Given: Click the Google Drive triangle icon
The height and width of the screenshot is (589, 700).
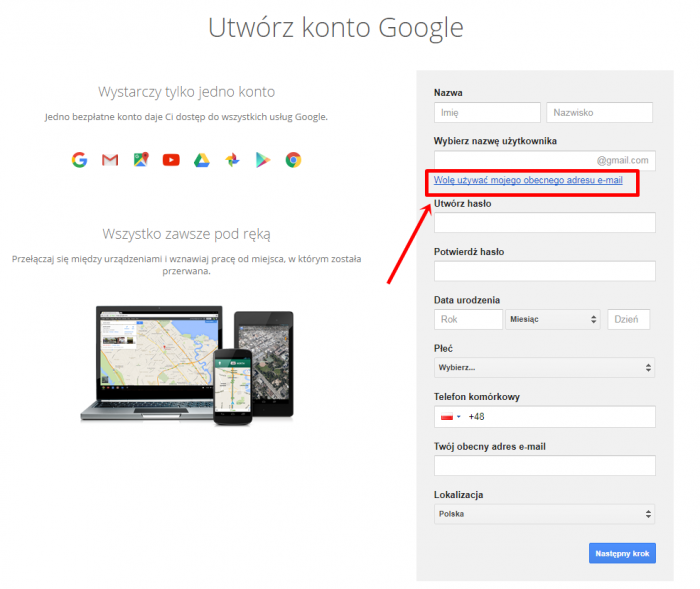Looking at the screenshot, I should pos(202,160).
